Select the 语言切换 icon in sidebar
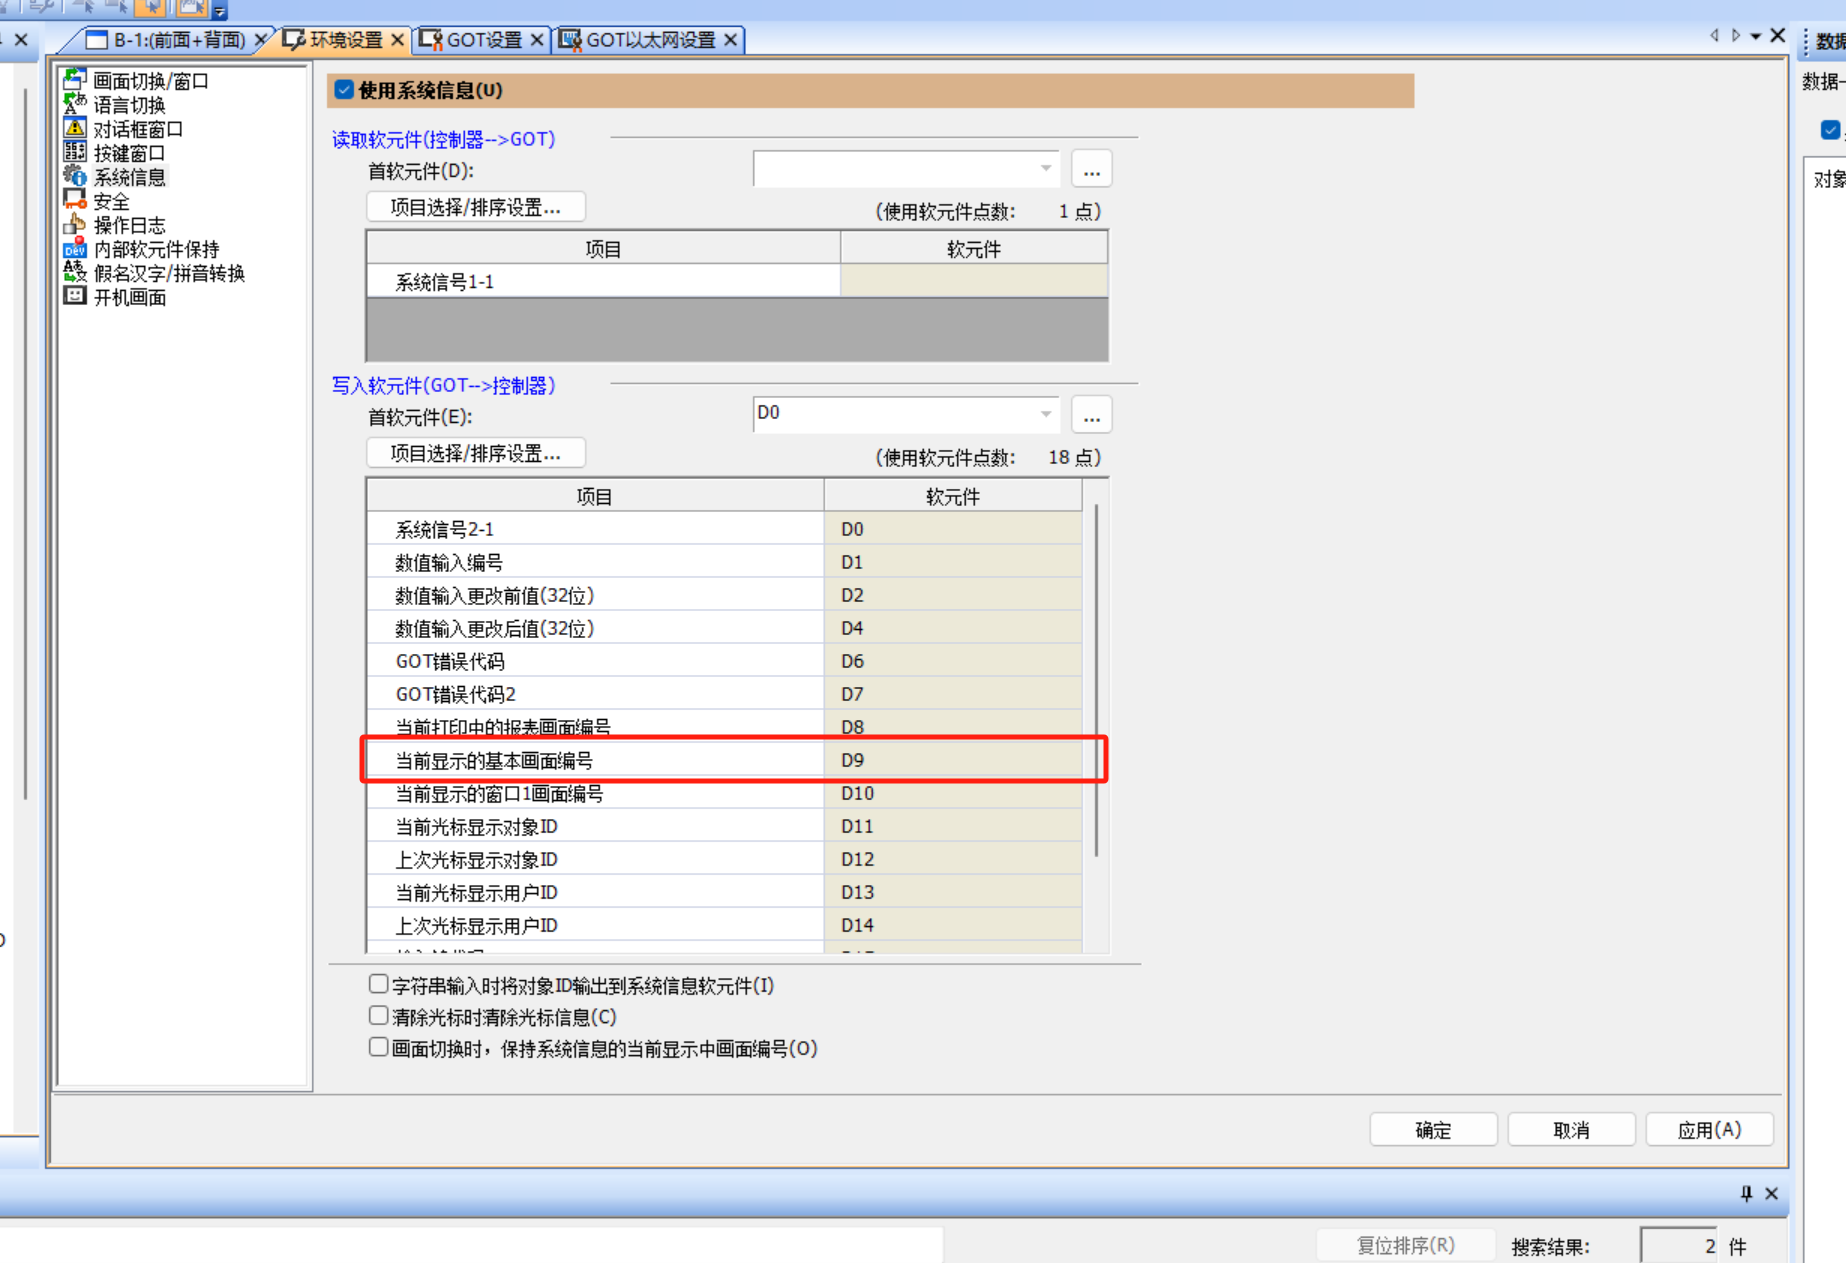1846x1263 pixels. [x=75, y=104]
